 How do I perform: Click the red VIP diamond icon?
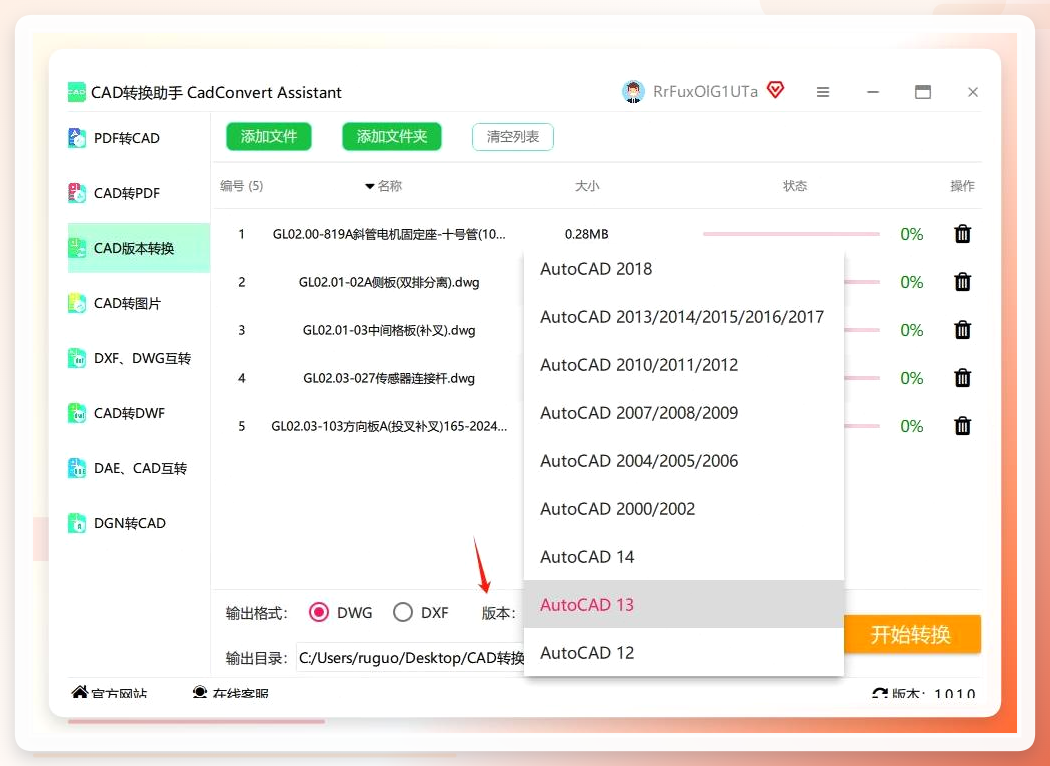tap(775, 90)
